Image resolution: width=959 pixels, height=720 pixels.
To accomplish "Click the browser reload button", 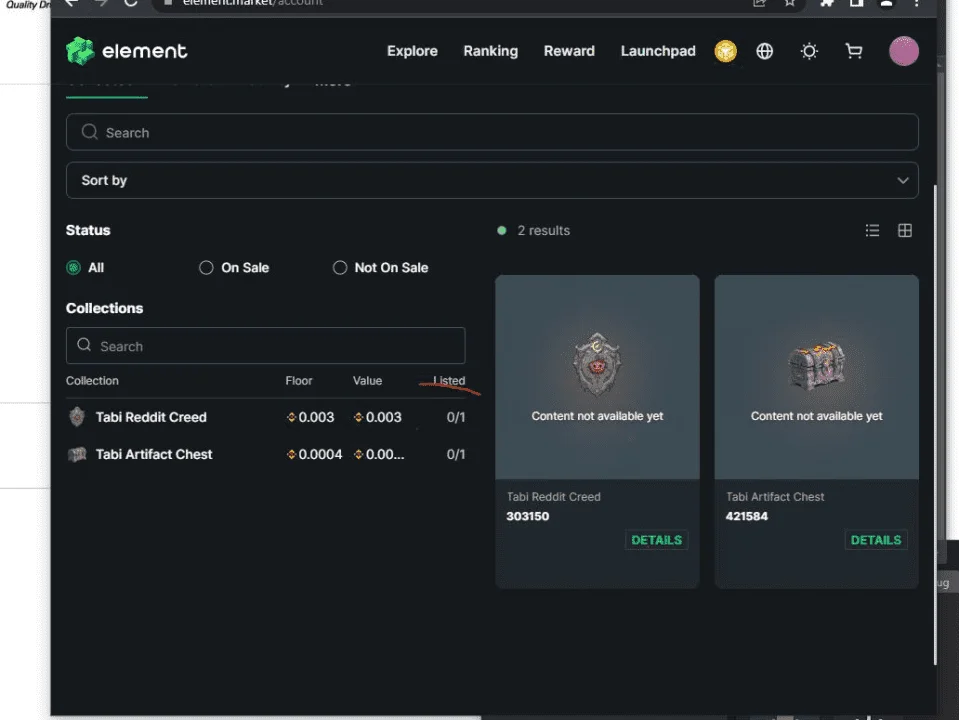I will point(130,2).
